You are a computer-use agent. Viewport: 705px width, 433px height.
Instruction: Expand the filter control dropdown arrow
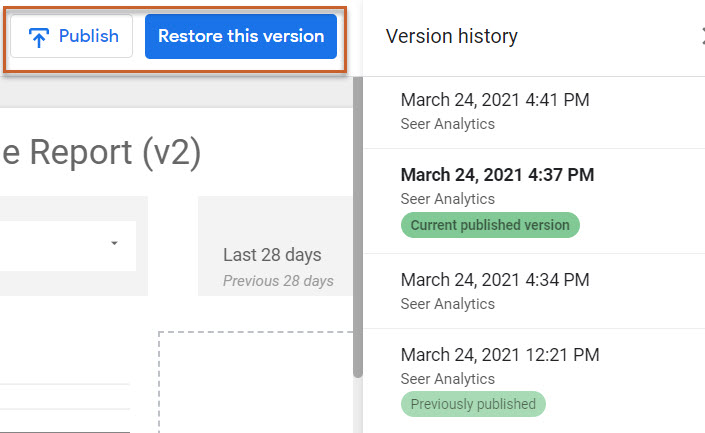[114, 243]
